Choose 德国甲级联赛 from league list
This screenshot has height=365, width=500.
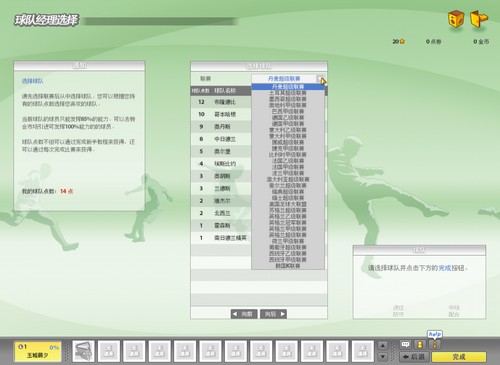288,124
